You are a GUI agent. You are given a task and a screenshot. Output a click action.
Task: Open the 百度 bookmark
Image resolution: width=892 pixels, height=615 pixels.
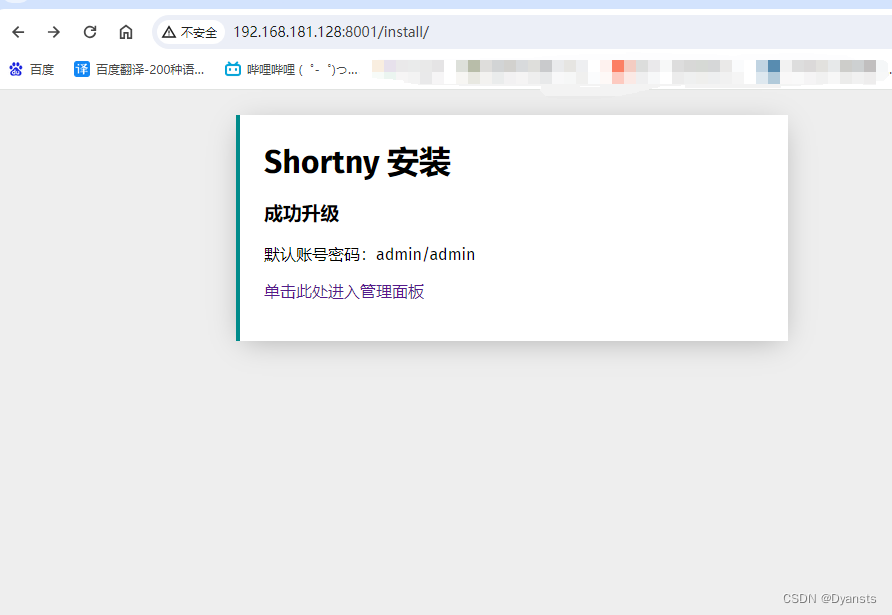(x=32, y=69)
